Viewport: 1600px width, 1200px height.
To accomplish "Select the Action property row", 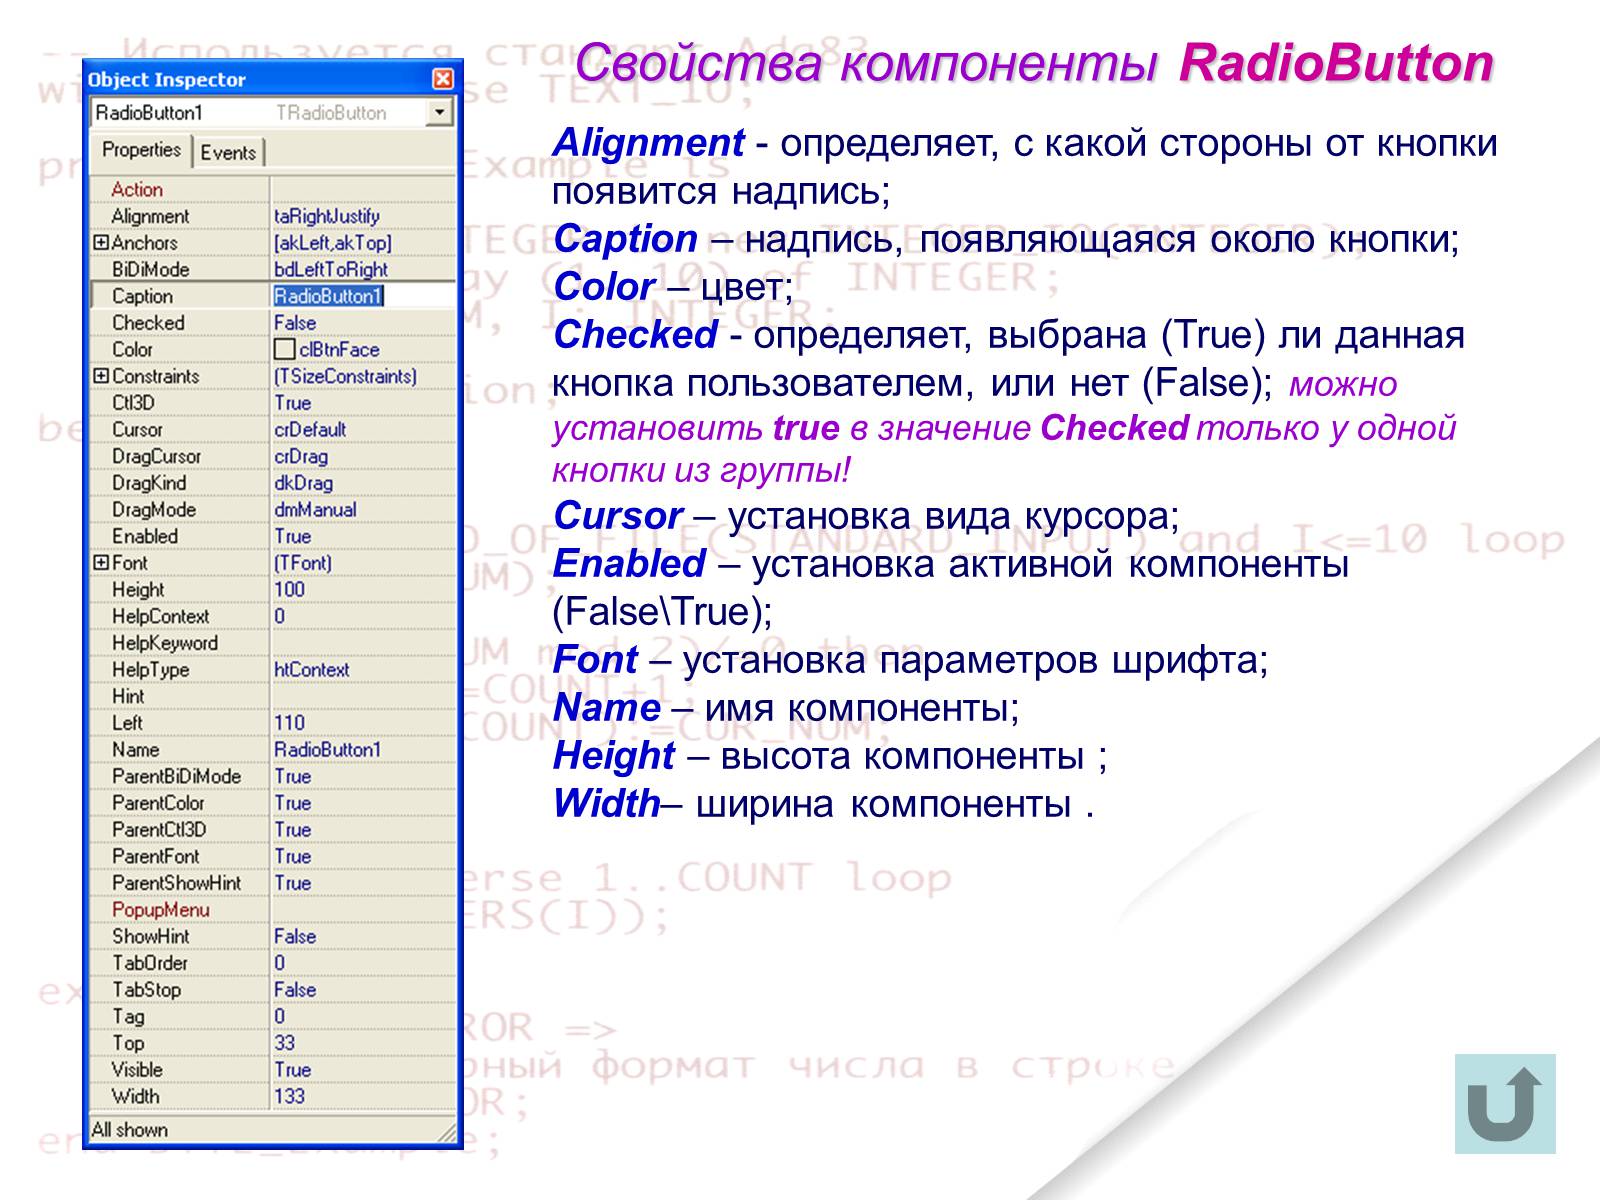I will (272, 189).
